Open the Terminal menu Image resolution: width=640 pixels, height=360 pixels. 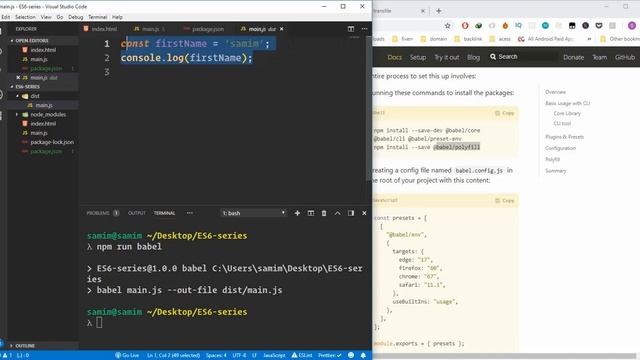98,17
